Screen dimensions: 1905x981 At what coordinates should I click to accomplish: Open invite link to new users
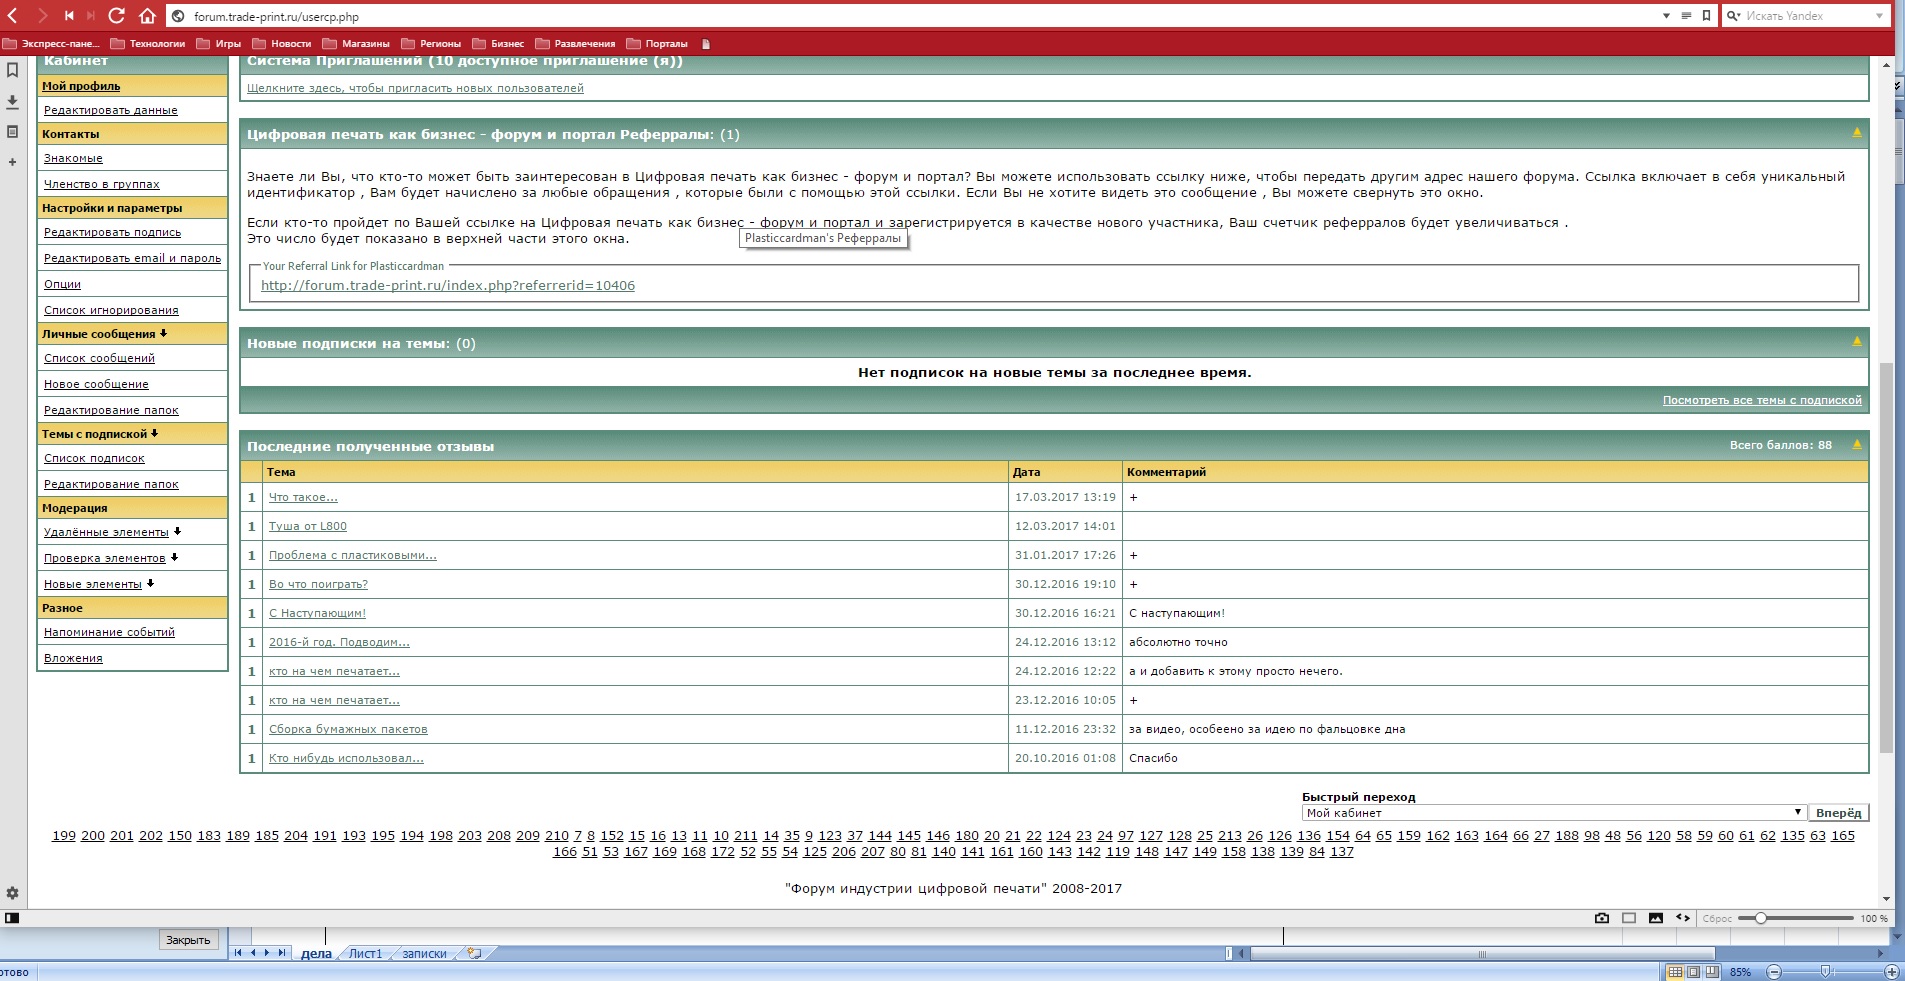pyautogui.click(x=415, y=88)
